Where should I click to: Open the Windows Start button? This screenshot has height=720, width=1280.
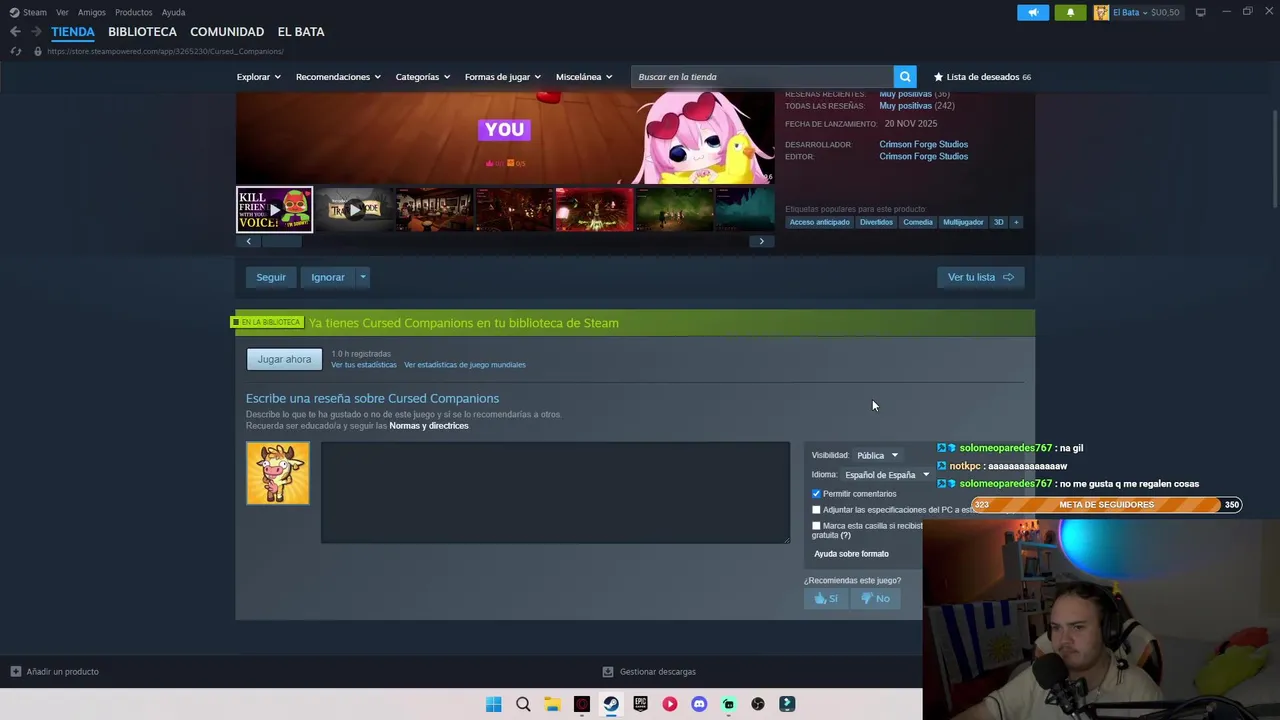coord(494,704)
